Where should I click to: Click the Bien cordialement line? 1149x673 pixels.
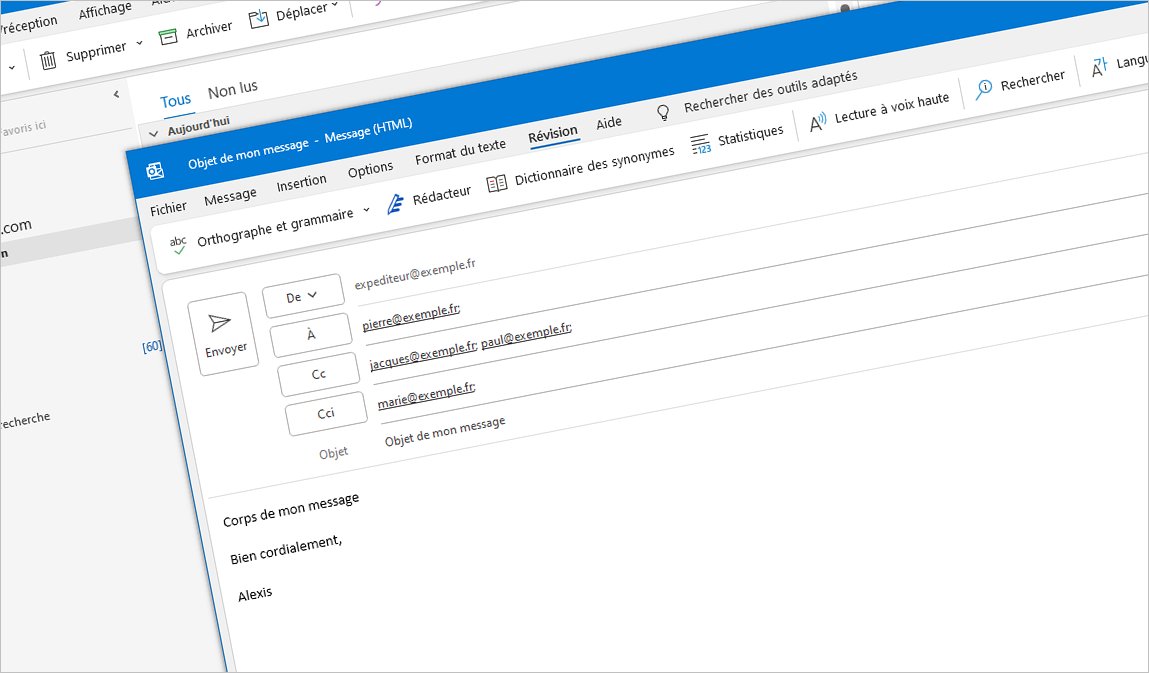pyautogui.click(x=286, y=550)
